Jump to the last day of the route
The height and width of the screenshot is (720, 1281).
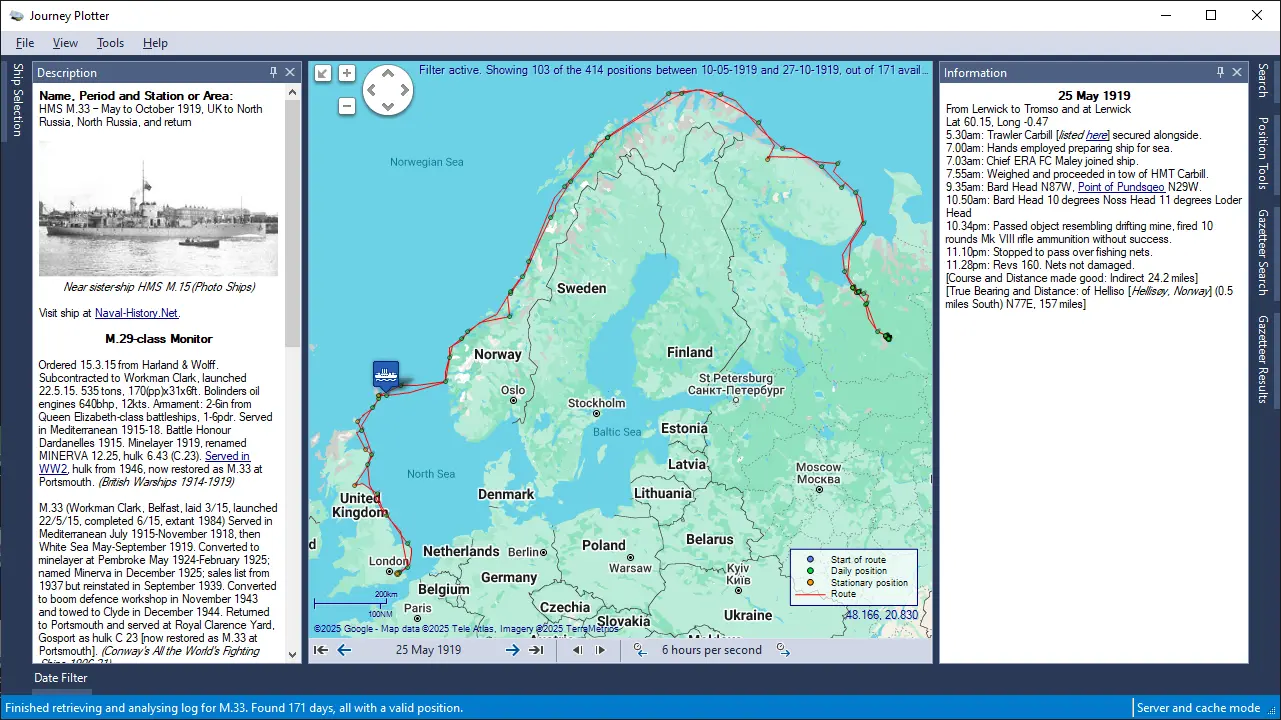[x=536, y=650]
